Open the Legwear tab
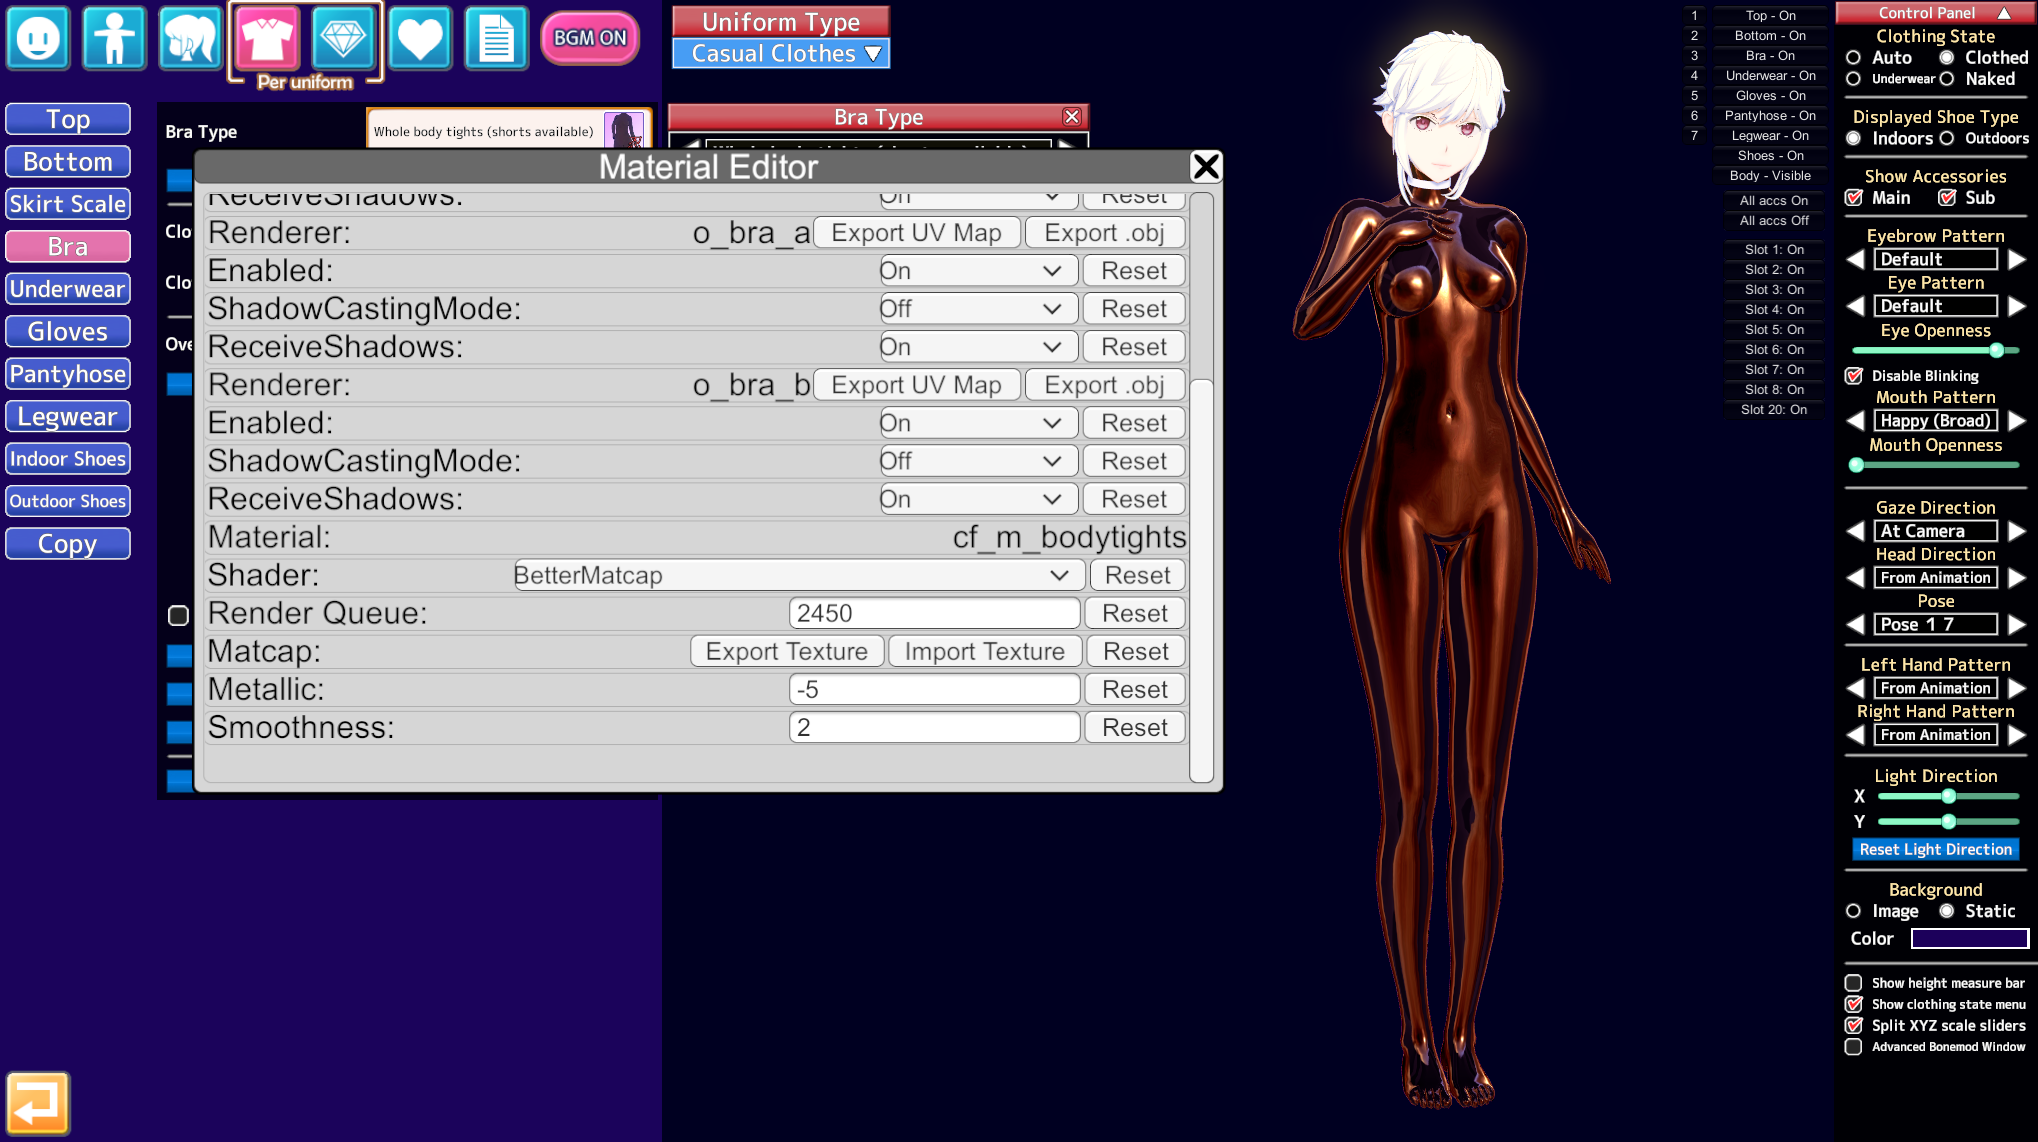This screenshot has width=2038, height=1142. (x=68, y=416)
